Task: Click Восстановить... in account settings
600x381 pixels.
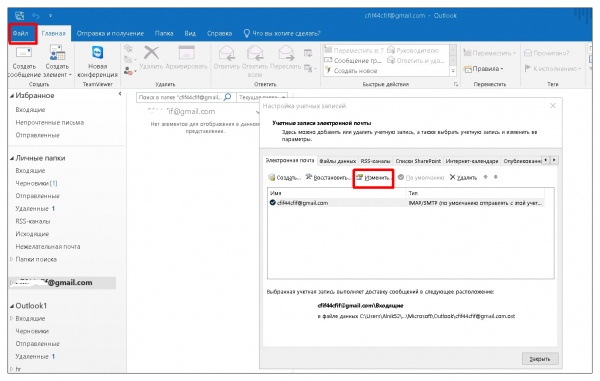Action: pos(328,177)
